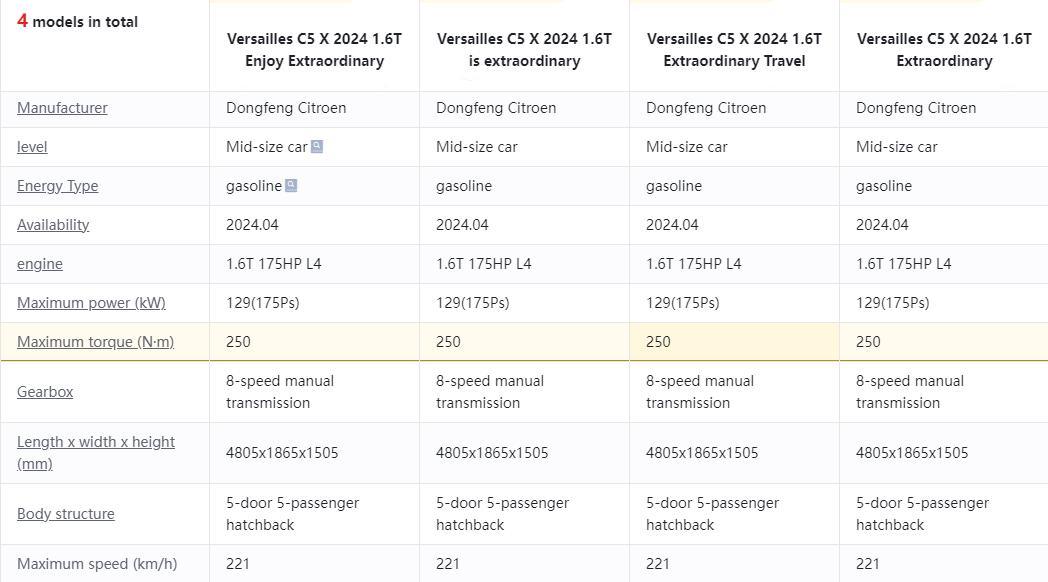The height and width of the screenshot is (582, 1048).
Task: Select the Extraordinary Travel model header
Action: click(x=734, y=49)
